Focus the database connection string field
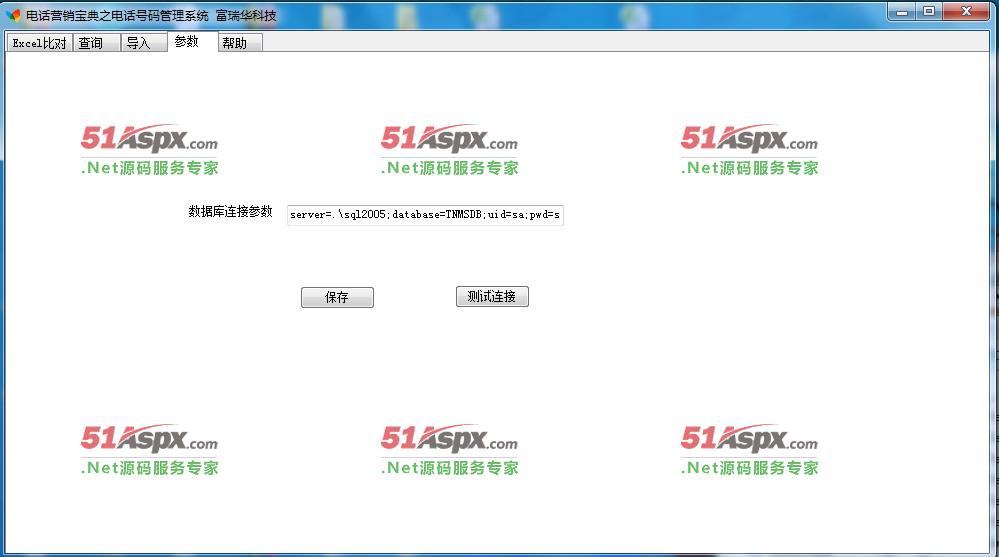The height and width of the screenshot is (557, 999). coord(425,215)
